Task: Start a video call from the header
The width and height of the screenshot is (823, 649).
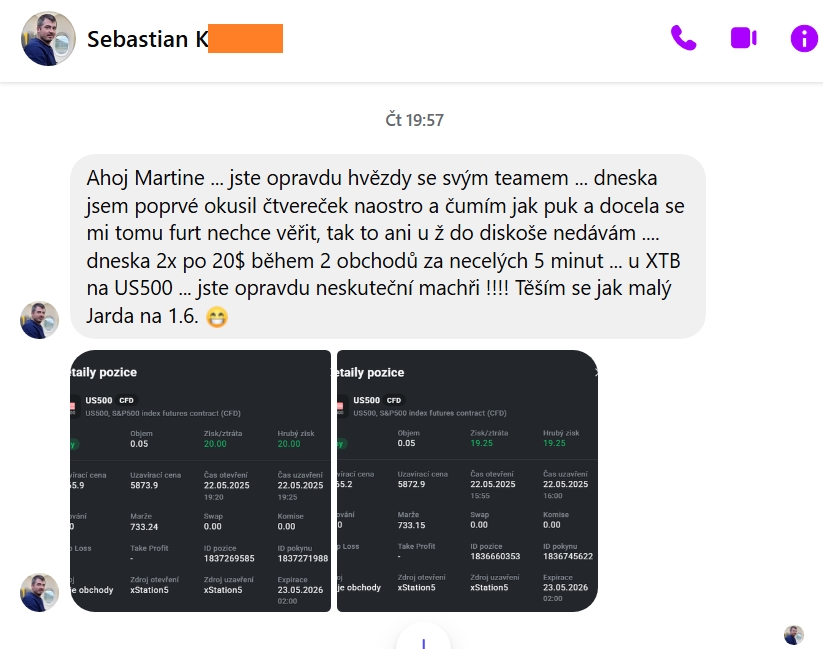Action: [744, 38]
